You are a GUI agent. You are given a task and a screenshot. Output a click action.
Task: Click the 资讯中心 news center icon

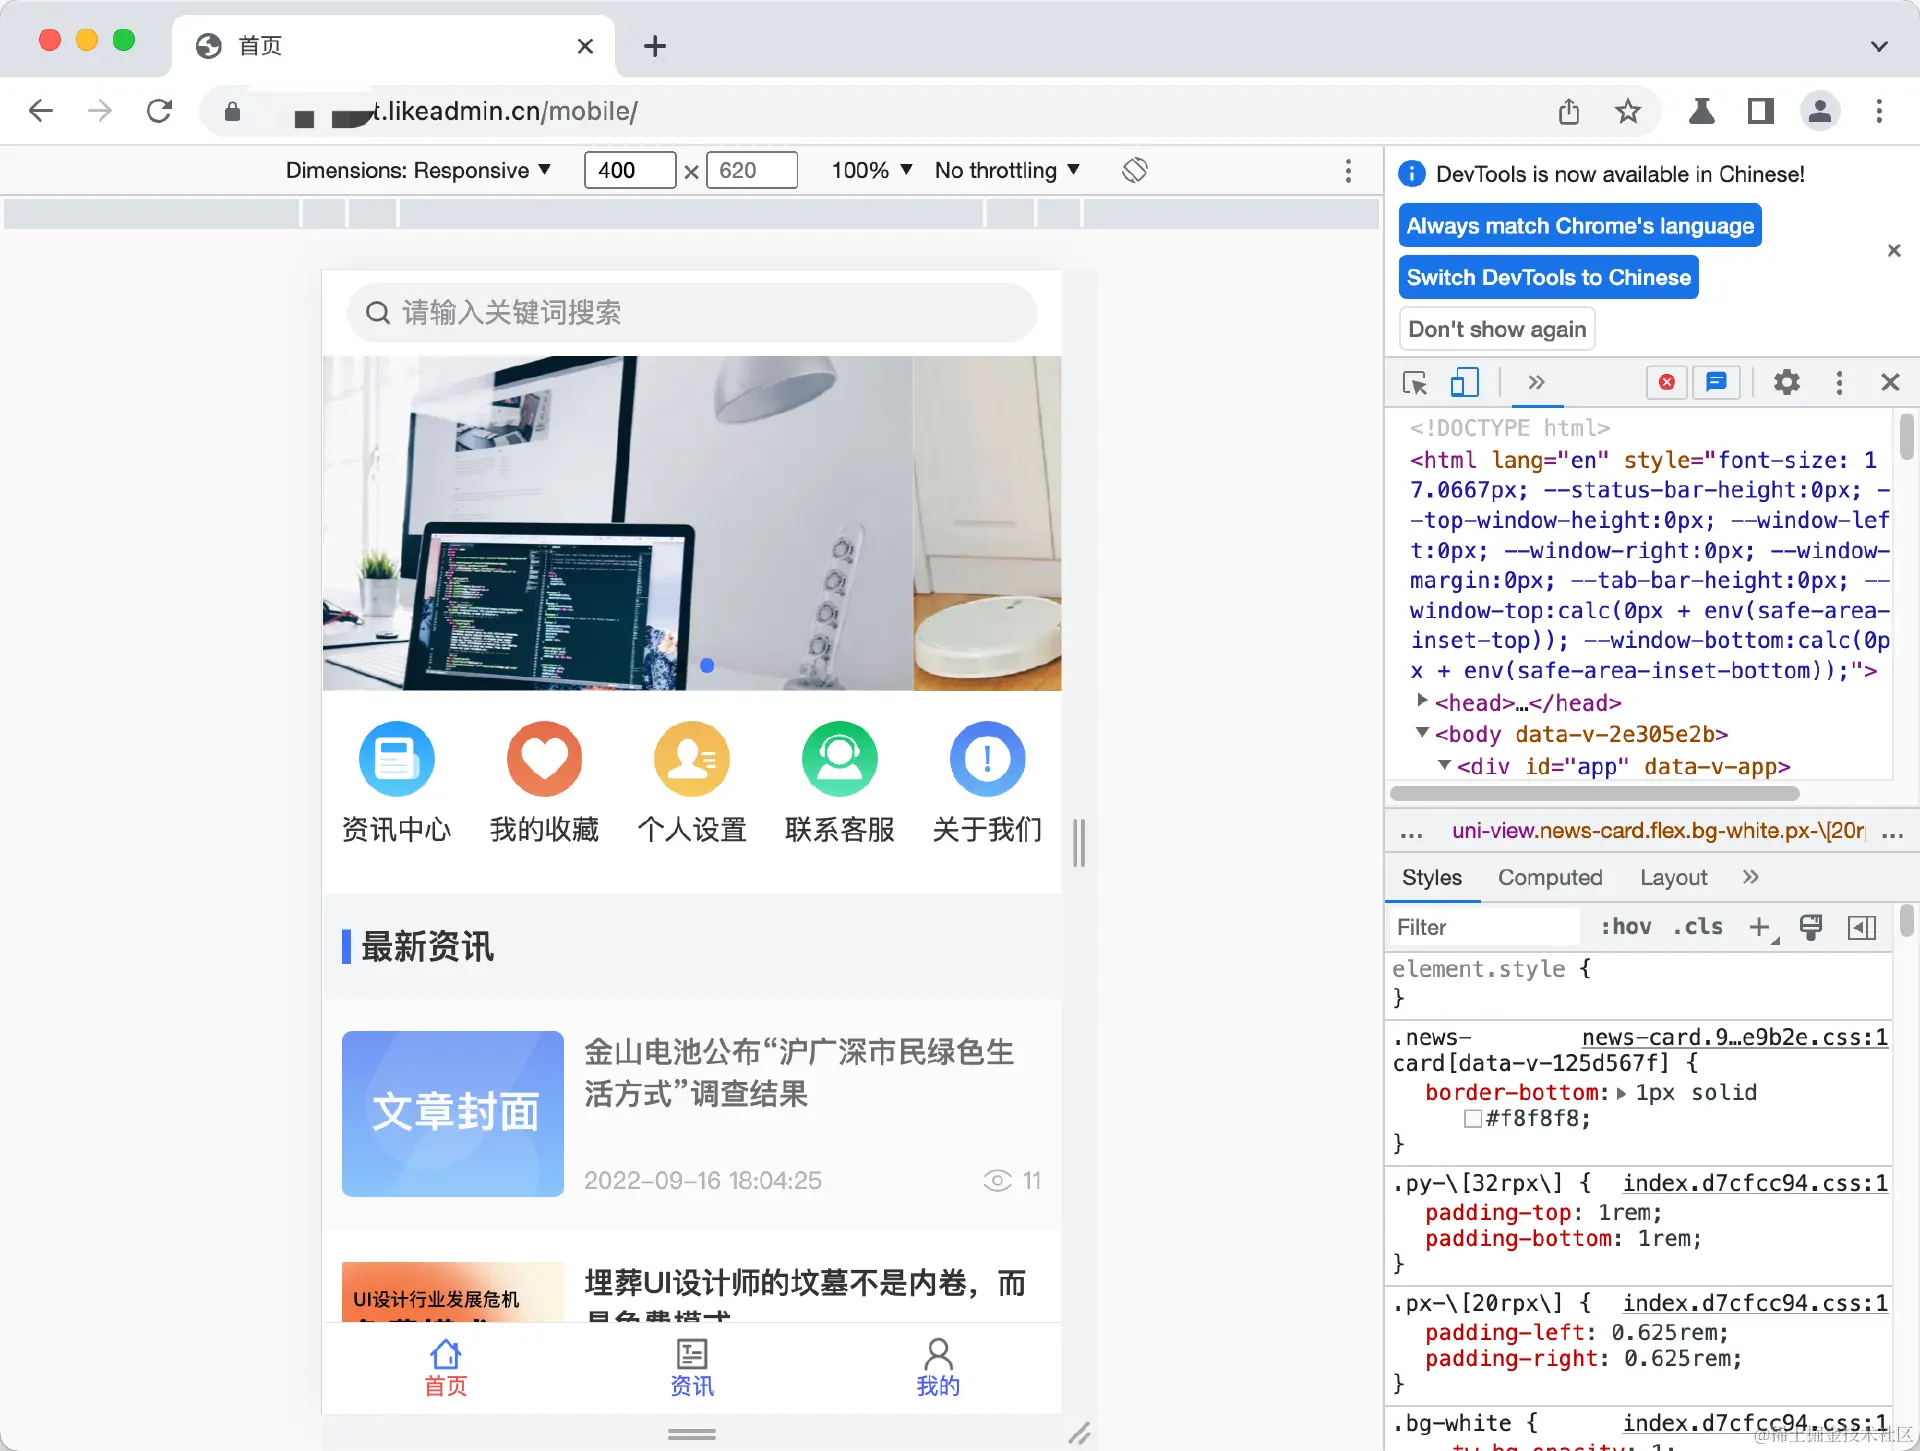(x=396, y=759)
